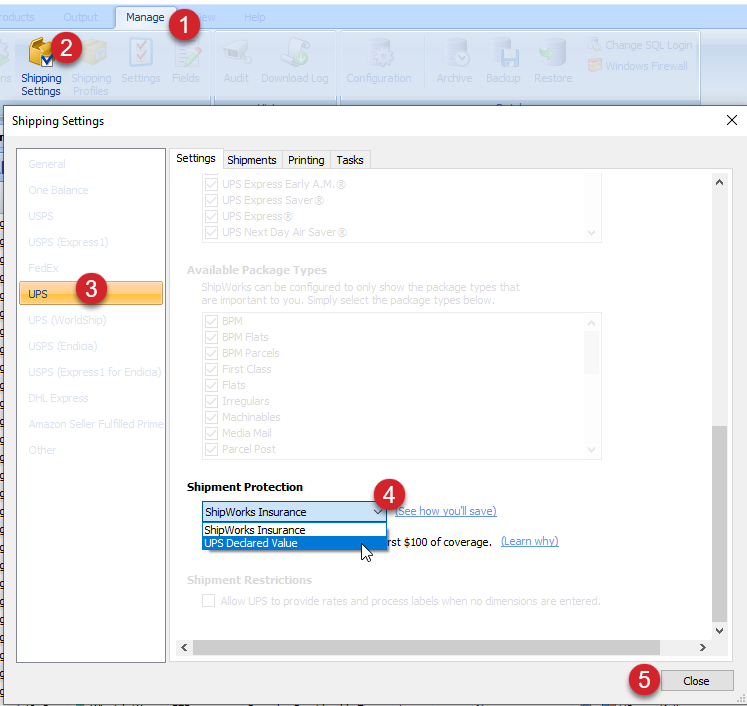
Task: Toggle the Flats package type checkbox
Action: (212, 385)
